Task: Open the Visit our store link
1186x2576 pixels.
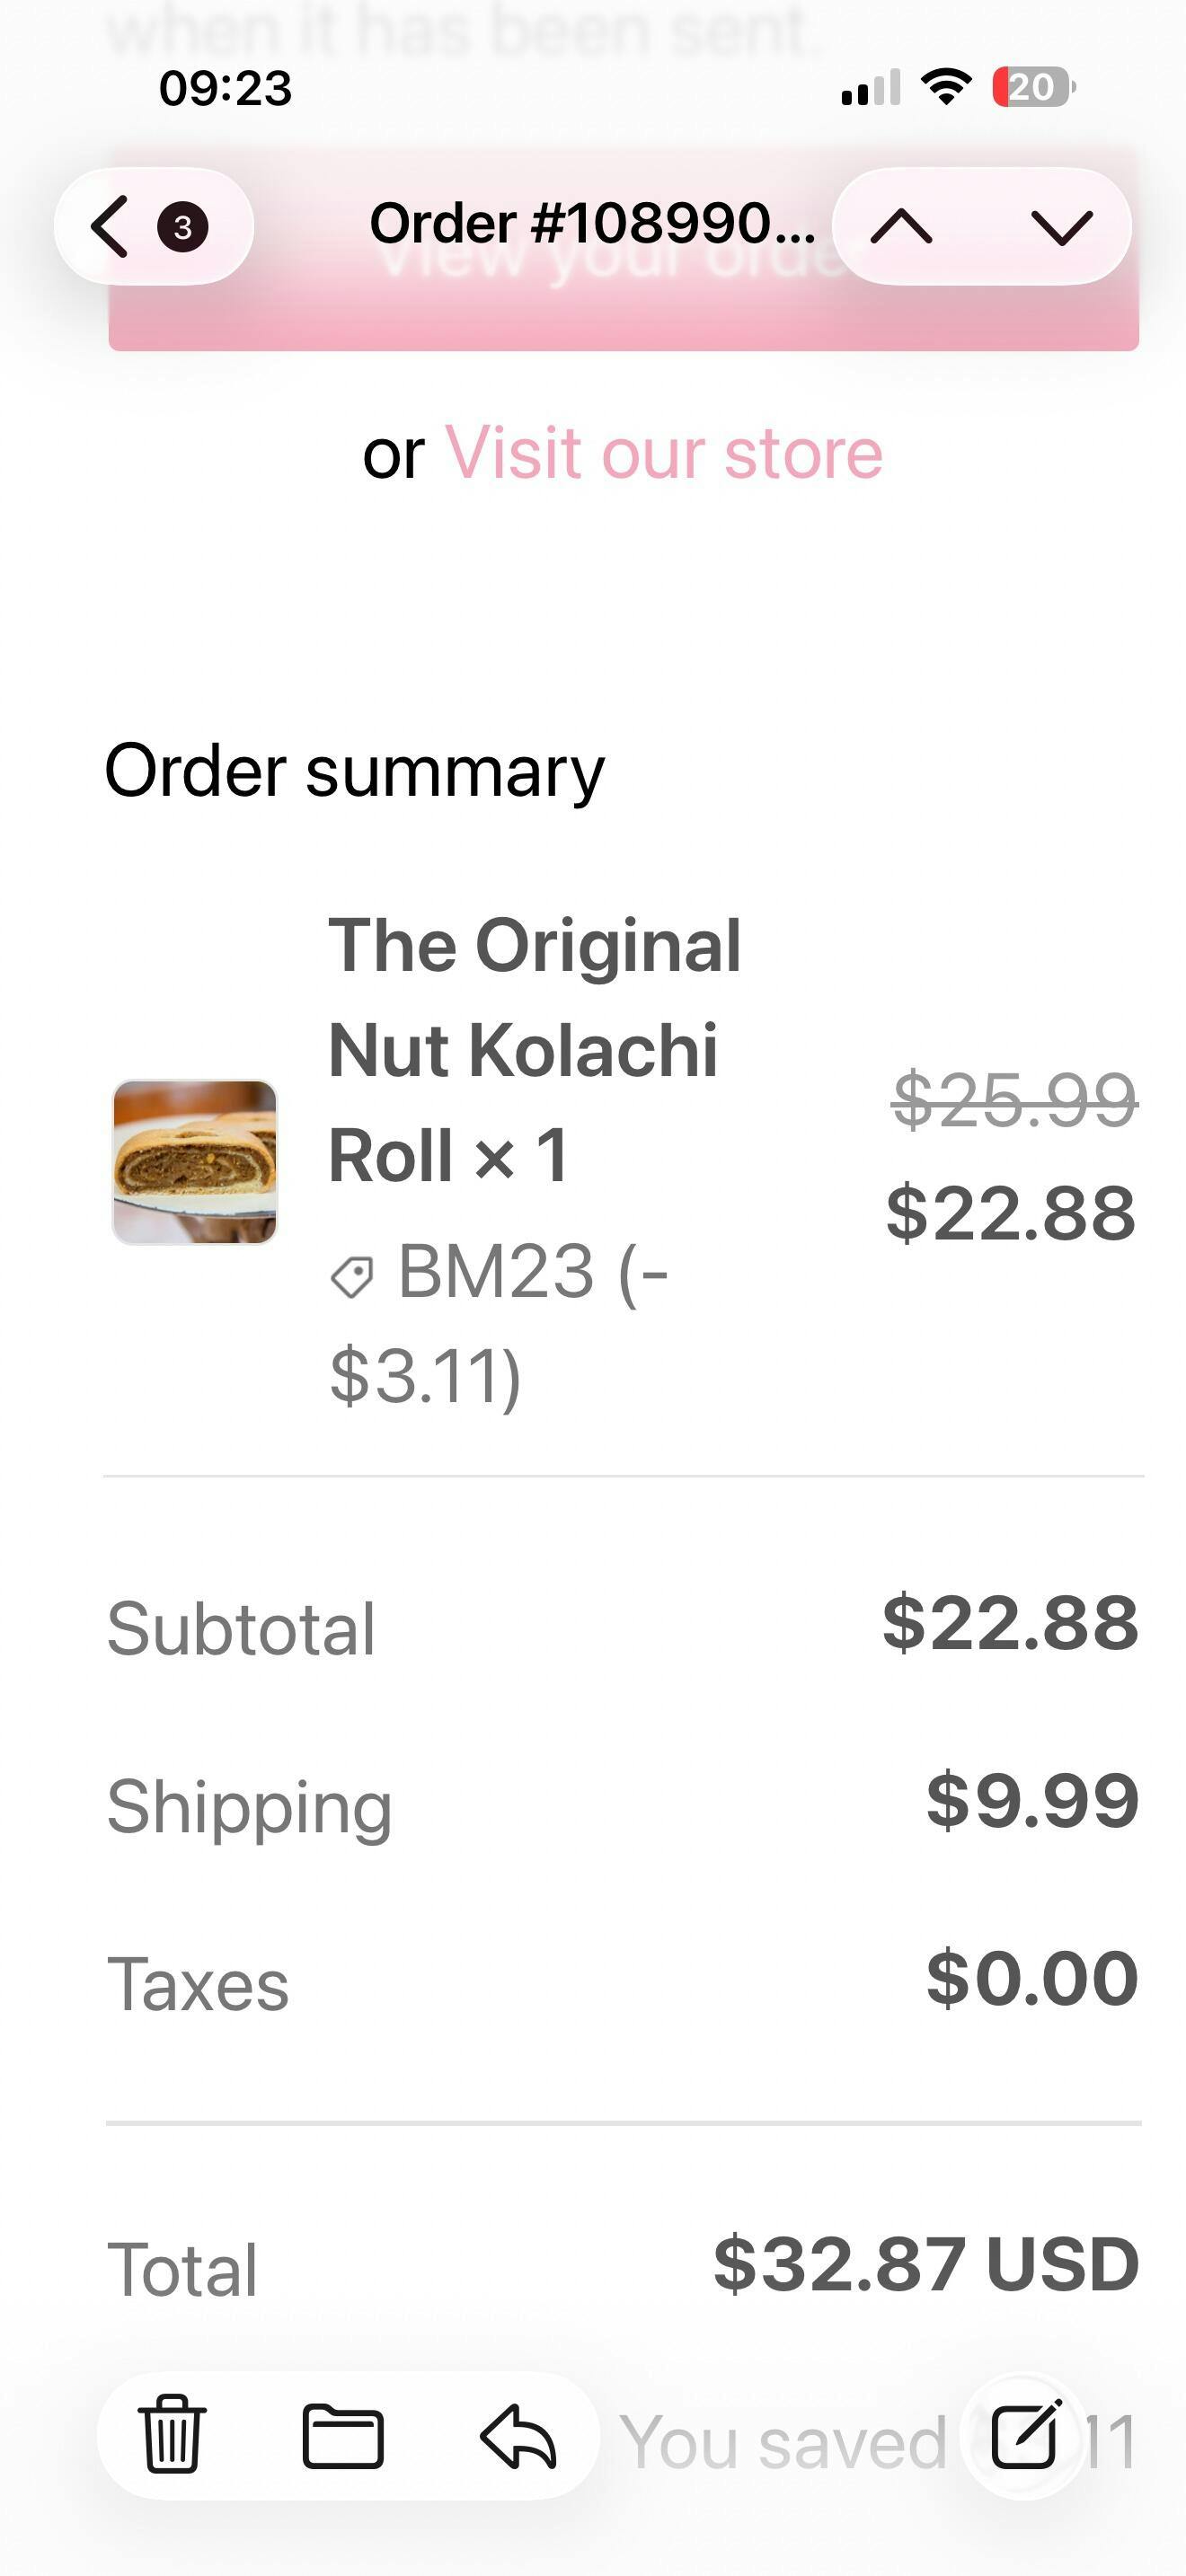Action: pyautogui.click(x=663, y=453)
